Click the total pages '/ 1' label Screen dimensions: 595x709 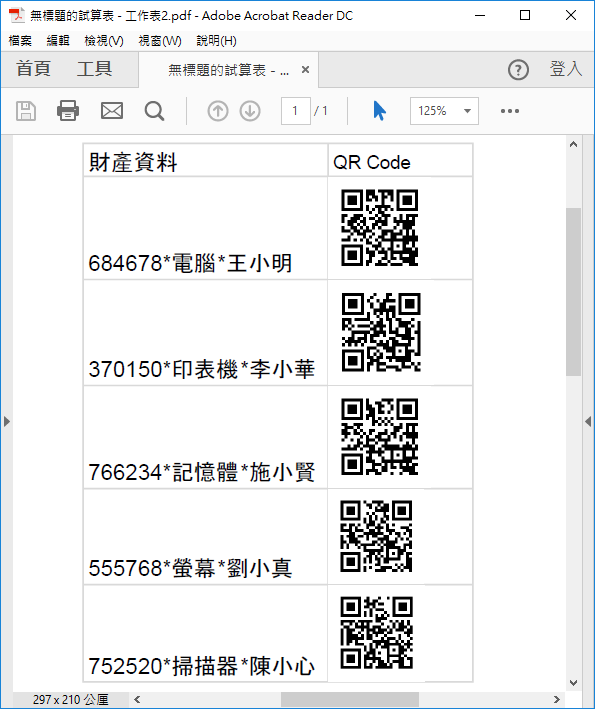[321, 111]
